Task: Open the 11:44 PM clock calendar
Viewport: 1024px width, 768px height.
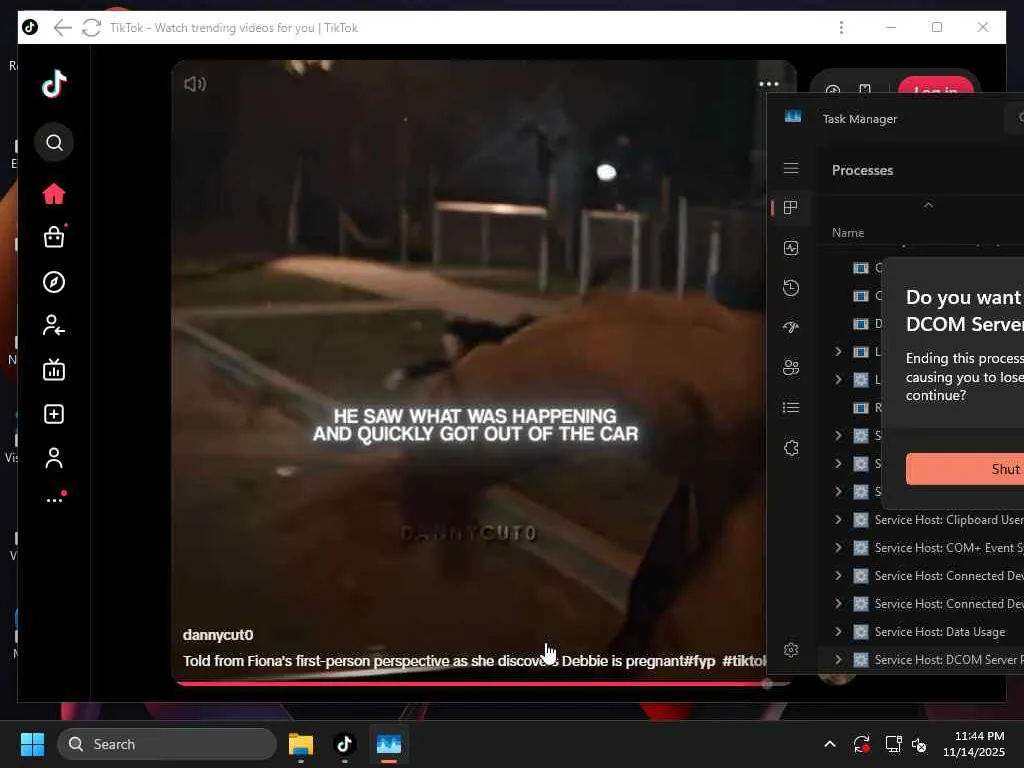Action: click(x=974, y=744)
